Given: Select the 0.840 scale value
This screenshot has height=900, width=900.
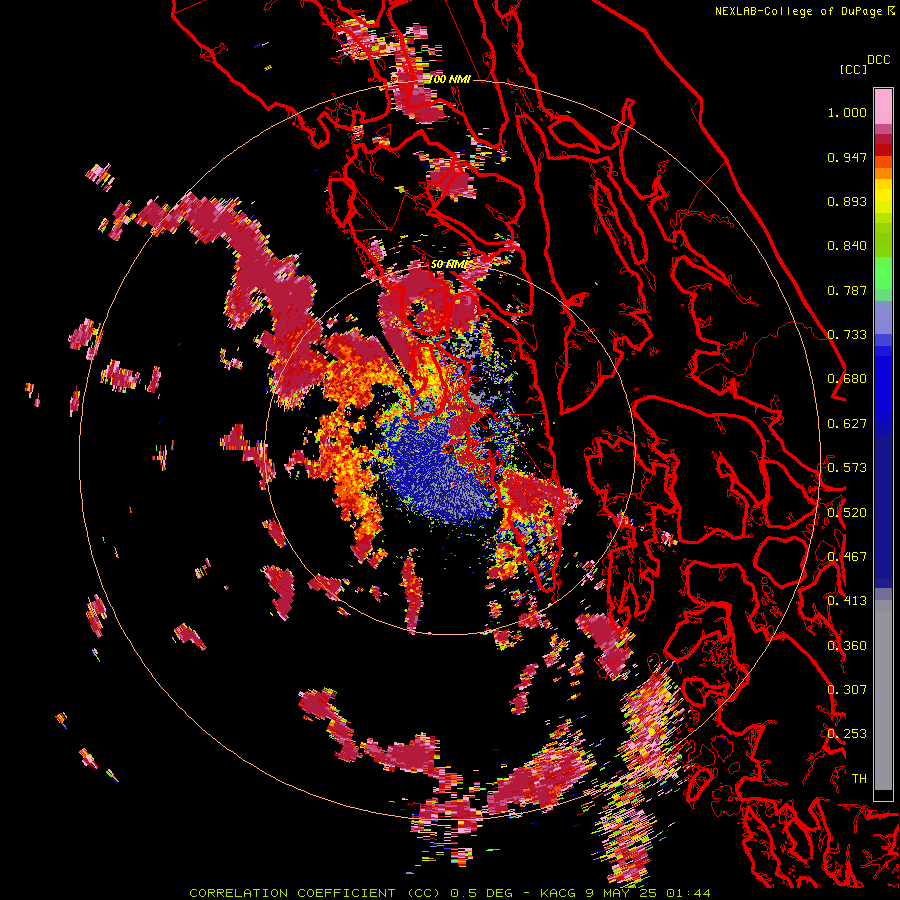Looking at the screenshot, I should pyautogui.click(x=847, y=246).
